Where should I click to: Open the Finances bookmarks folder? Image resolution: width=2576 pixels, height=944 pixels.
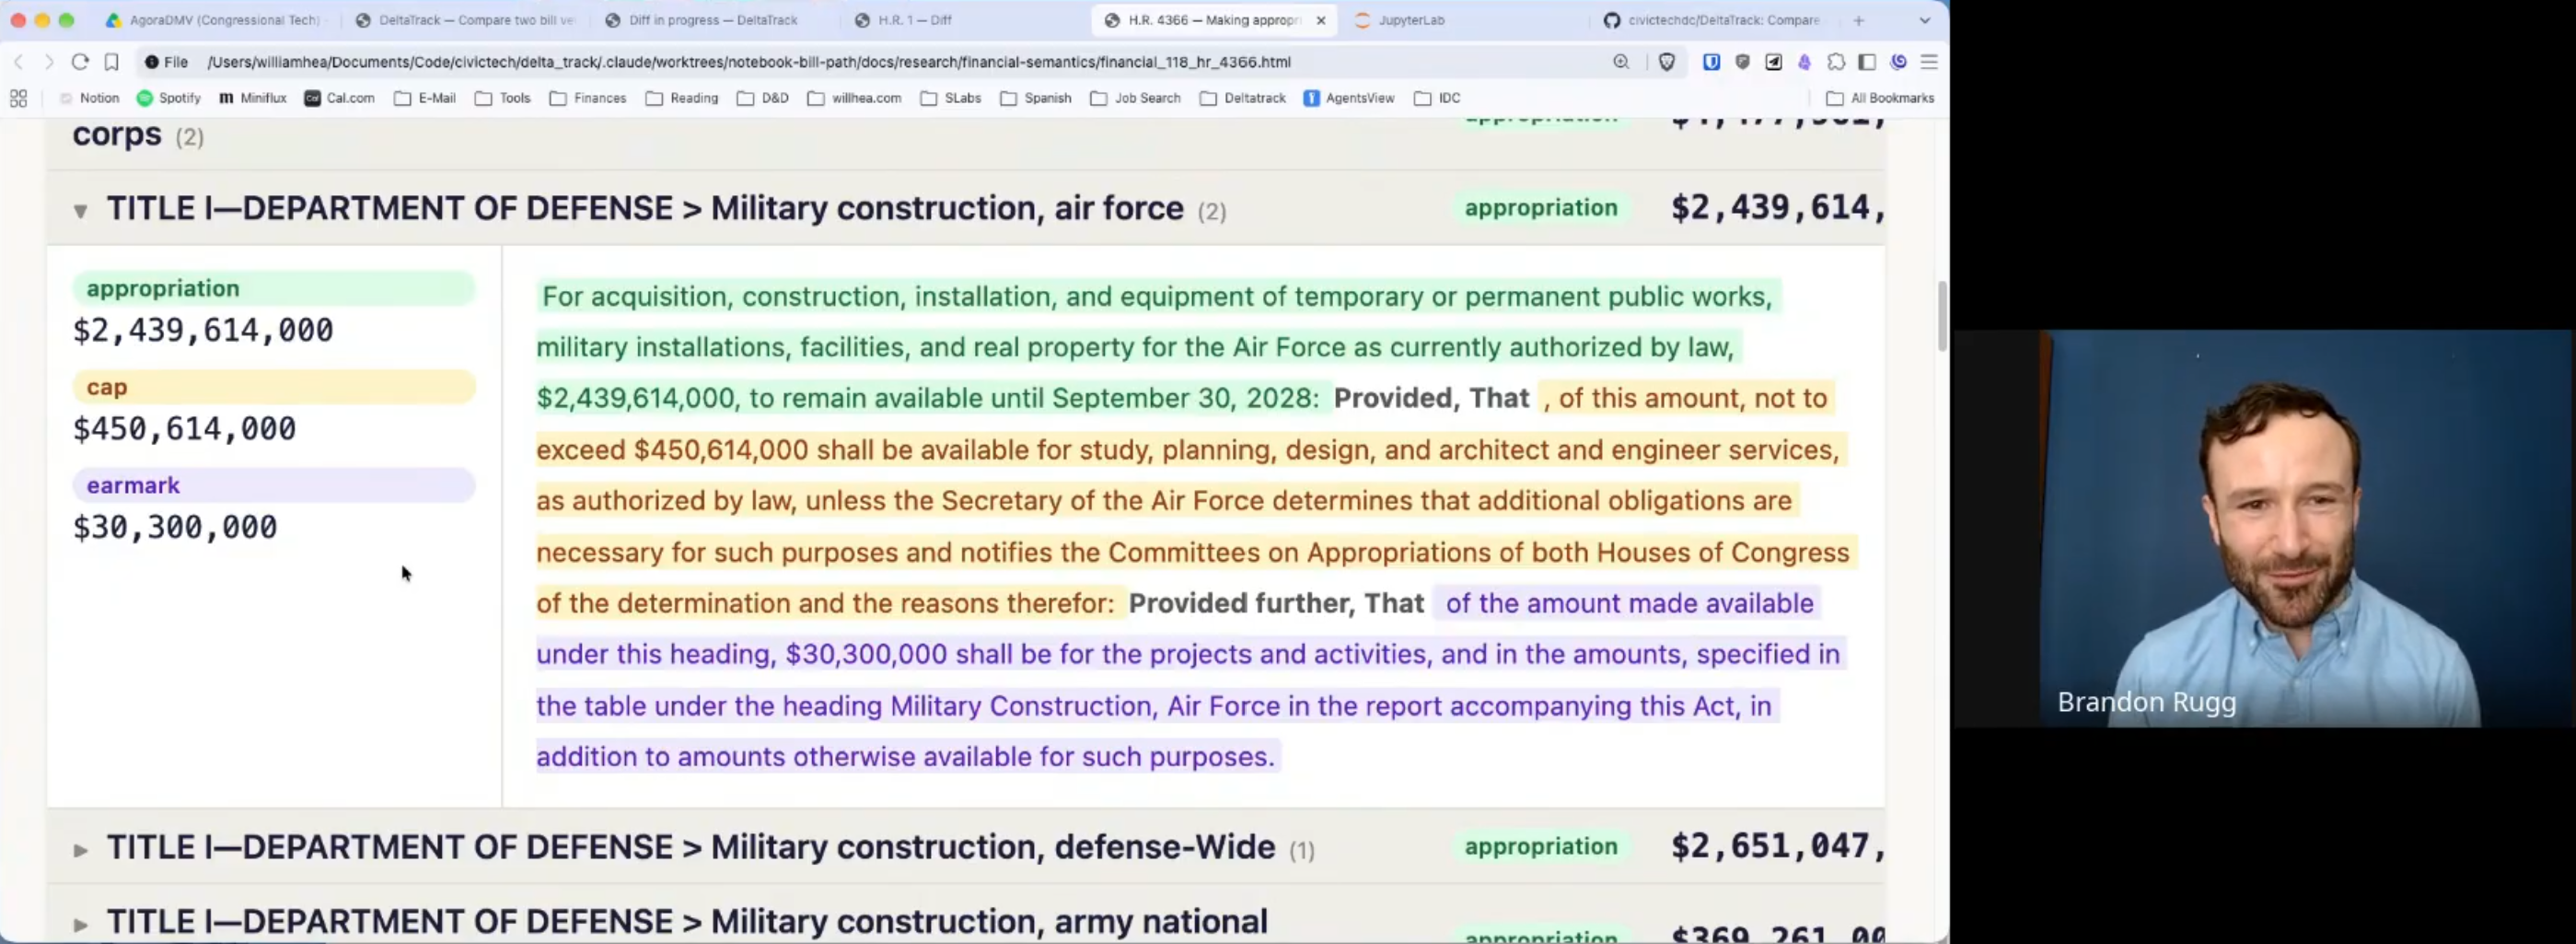tap(588, 98)
